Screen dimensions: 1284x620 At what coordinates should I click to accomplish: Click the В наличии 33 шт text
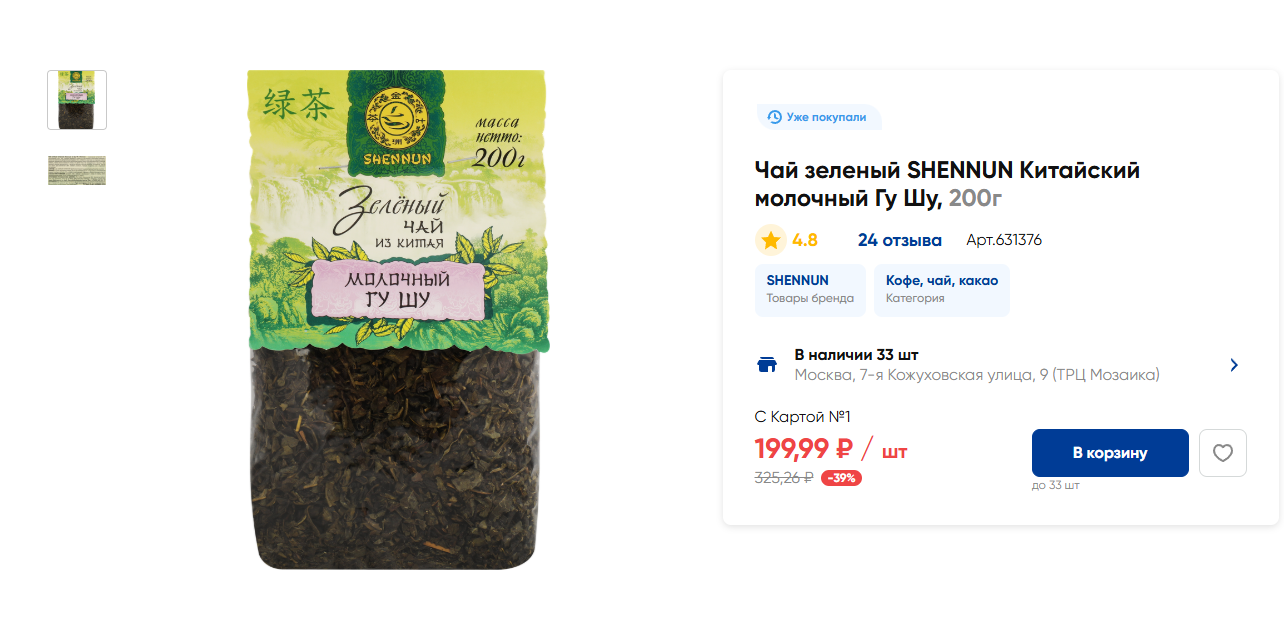pyautogui.click(x=856, y=355)
